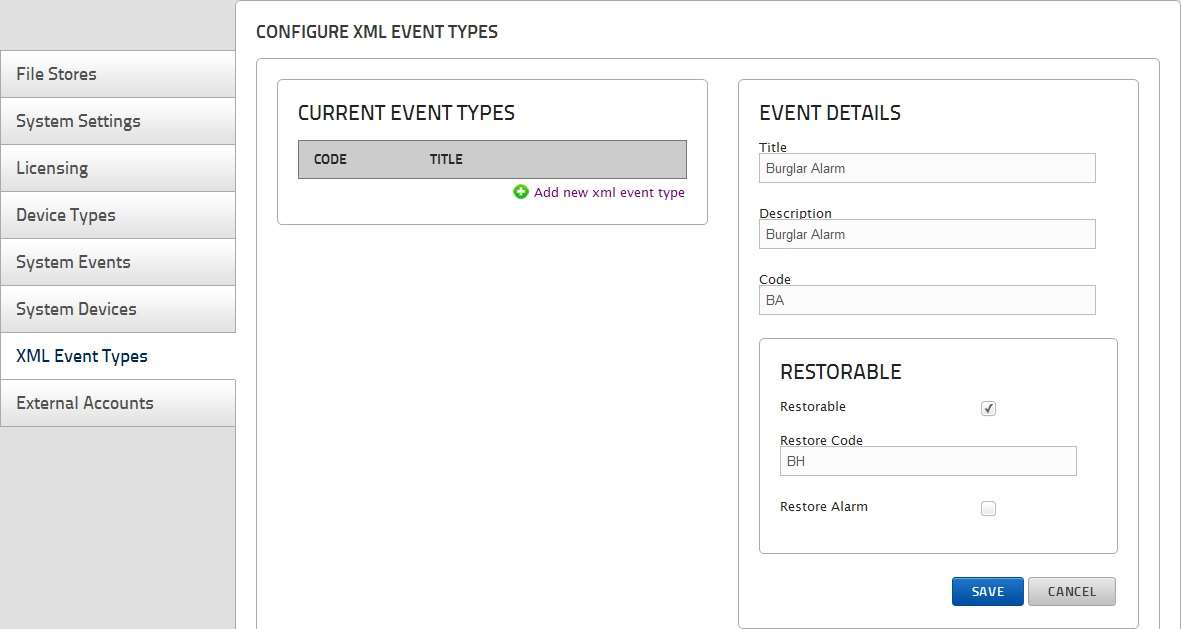Enable the Restore Alarm checkbox
The height and width of the screenshot is (629, 1181).
tap(988, 508)
